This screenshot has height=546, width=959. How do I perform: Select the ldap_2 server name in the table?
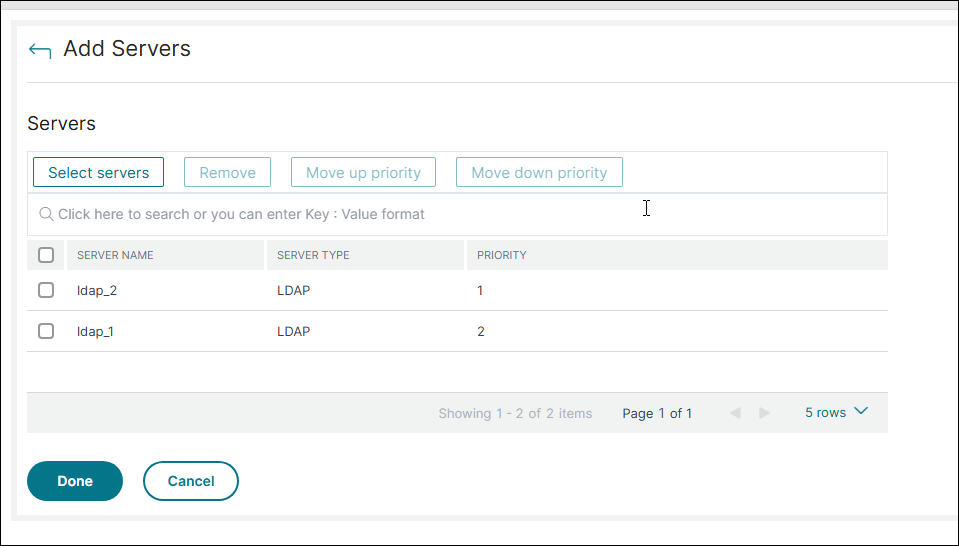coord(96,290)
